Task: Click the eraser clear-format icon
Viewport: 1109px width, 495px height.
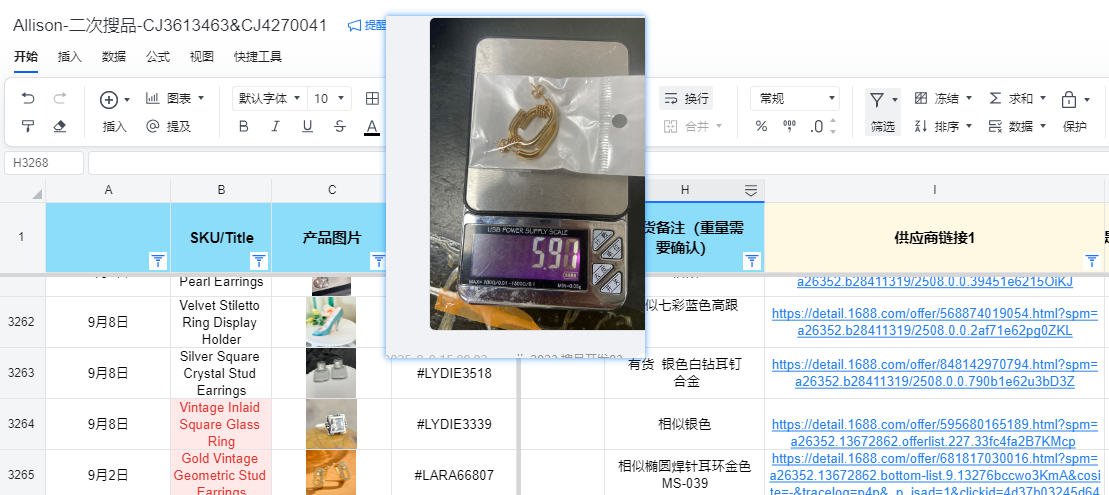Action: point(59,126)
